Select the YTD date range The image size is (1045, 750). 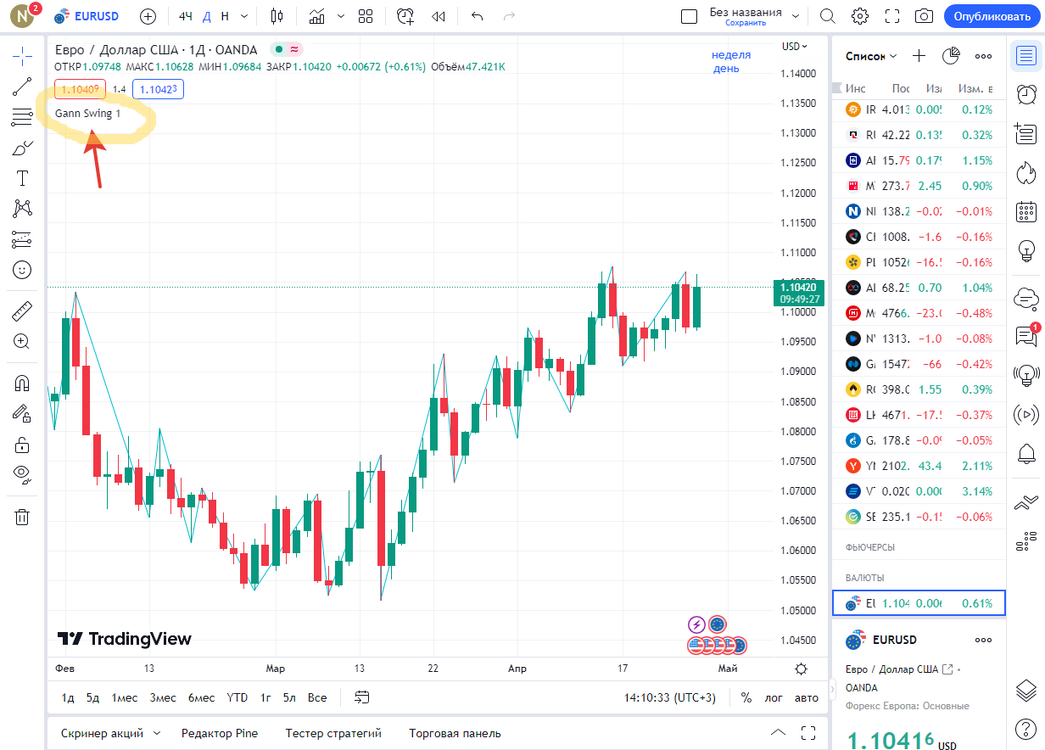(237, 697)
